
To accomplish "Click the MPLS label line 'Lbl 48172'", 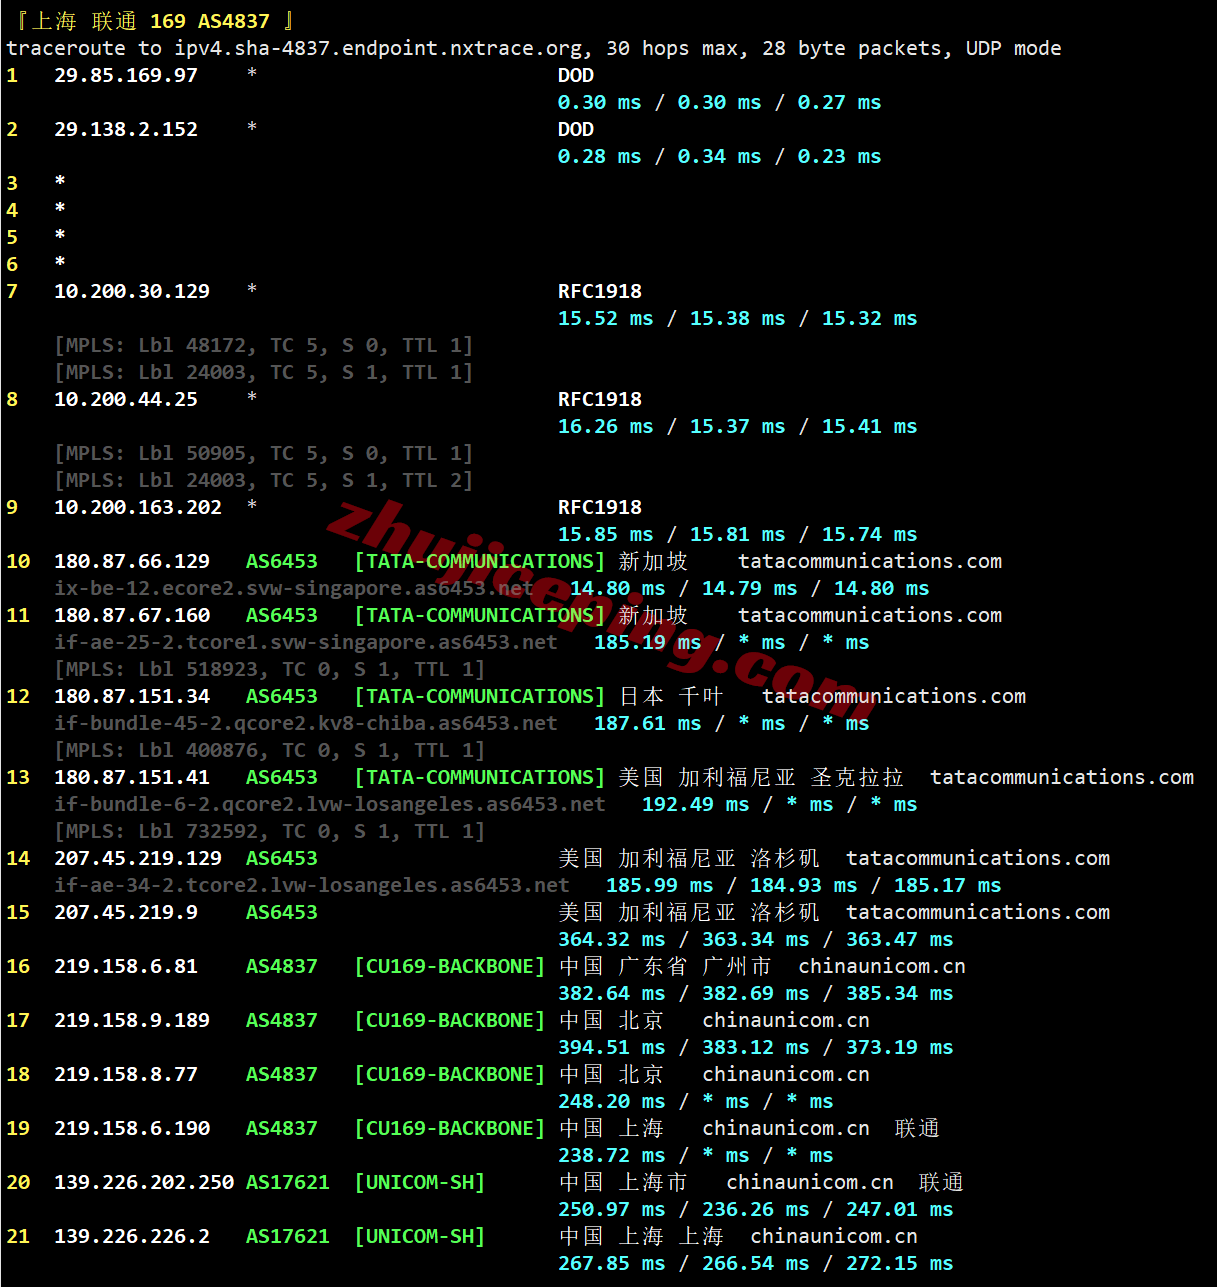I will [x=263, y=345].
